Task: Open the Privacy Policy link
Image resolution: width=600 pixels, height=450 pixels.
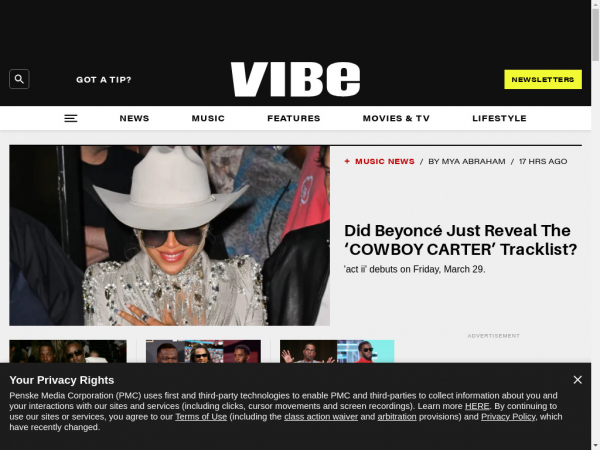Action: [508, 417]
